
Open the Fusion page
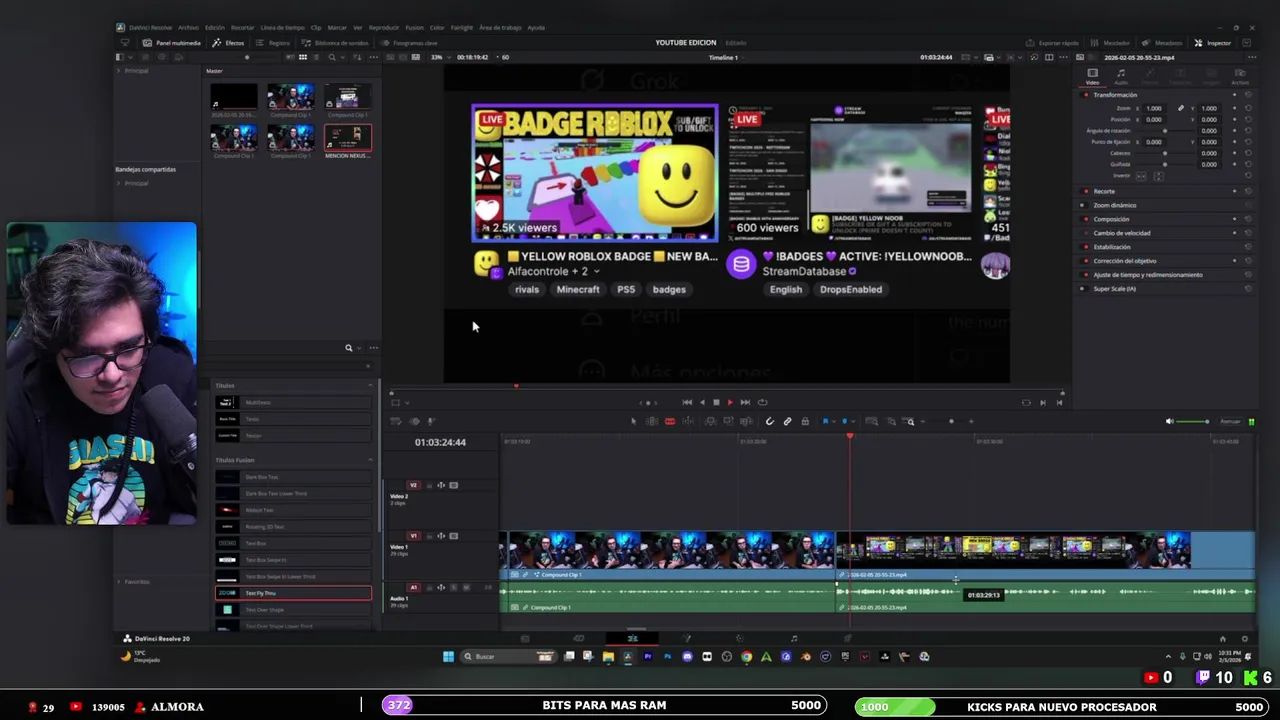[x=687, y=638]
